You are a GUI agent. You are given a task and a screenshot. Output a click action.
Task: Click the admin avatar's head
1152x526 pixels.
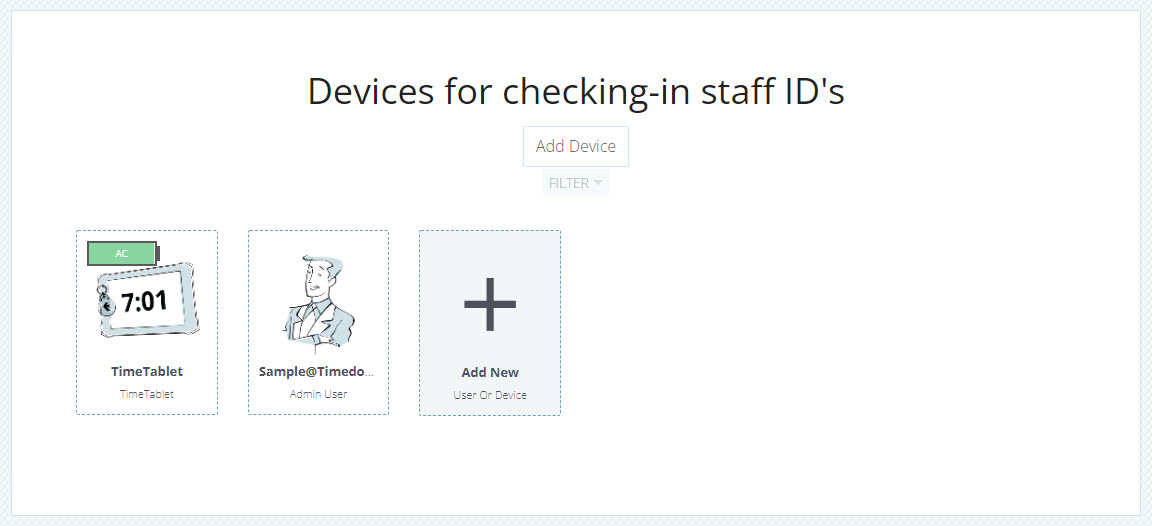(x=319, y=274)
